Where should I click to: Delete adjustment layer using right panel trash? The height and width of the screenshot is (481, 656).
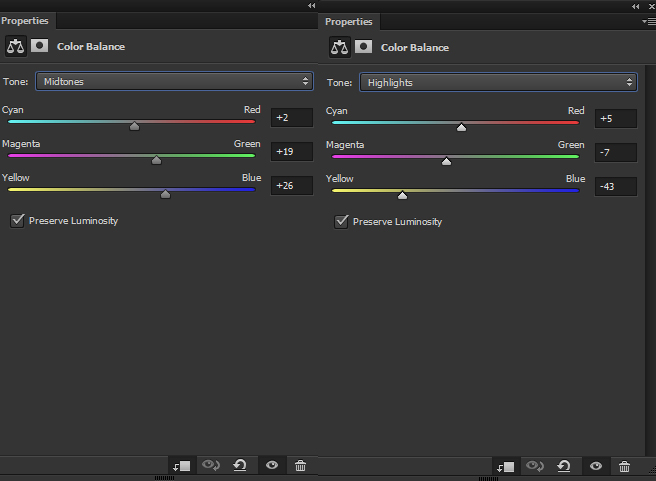[624, 466]
